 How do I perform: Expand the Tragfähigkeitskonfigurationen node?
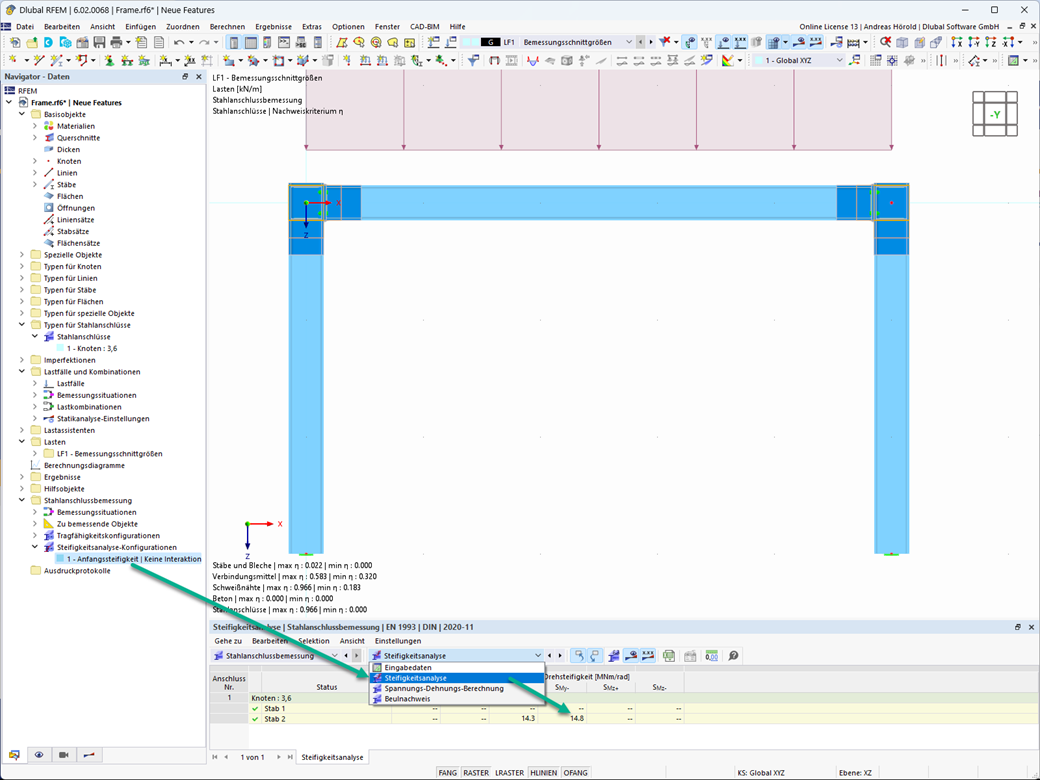35,535
